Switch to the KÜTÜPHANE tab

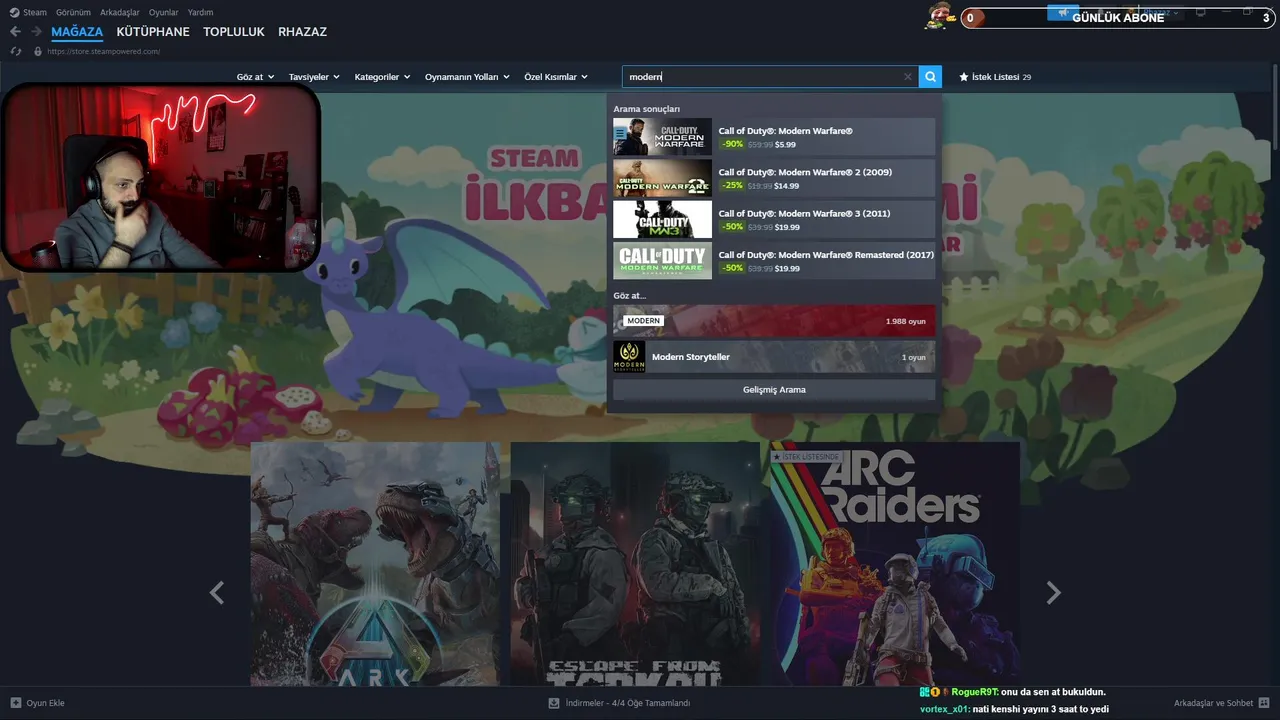[x=153, y=32]
